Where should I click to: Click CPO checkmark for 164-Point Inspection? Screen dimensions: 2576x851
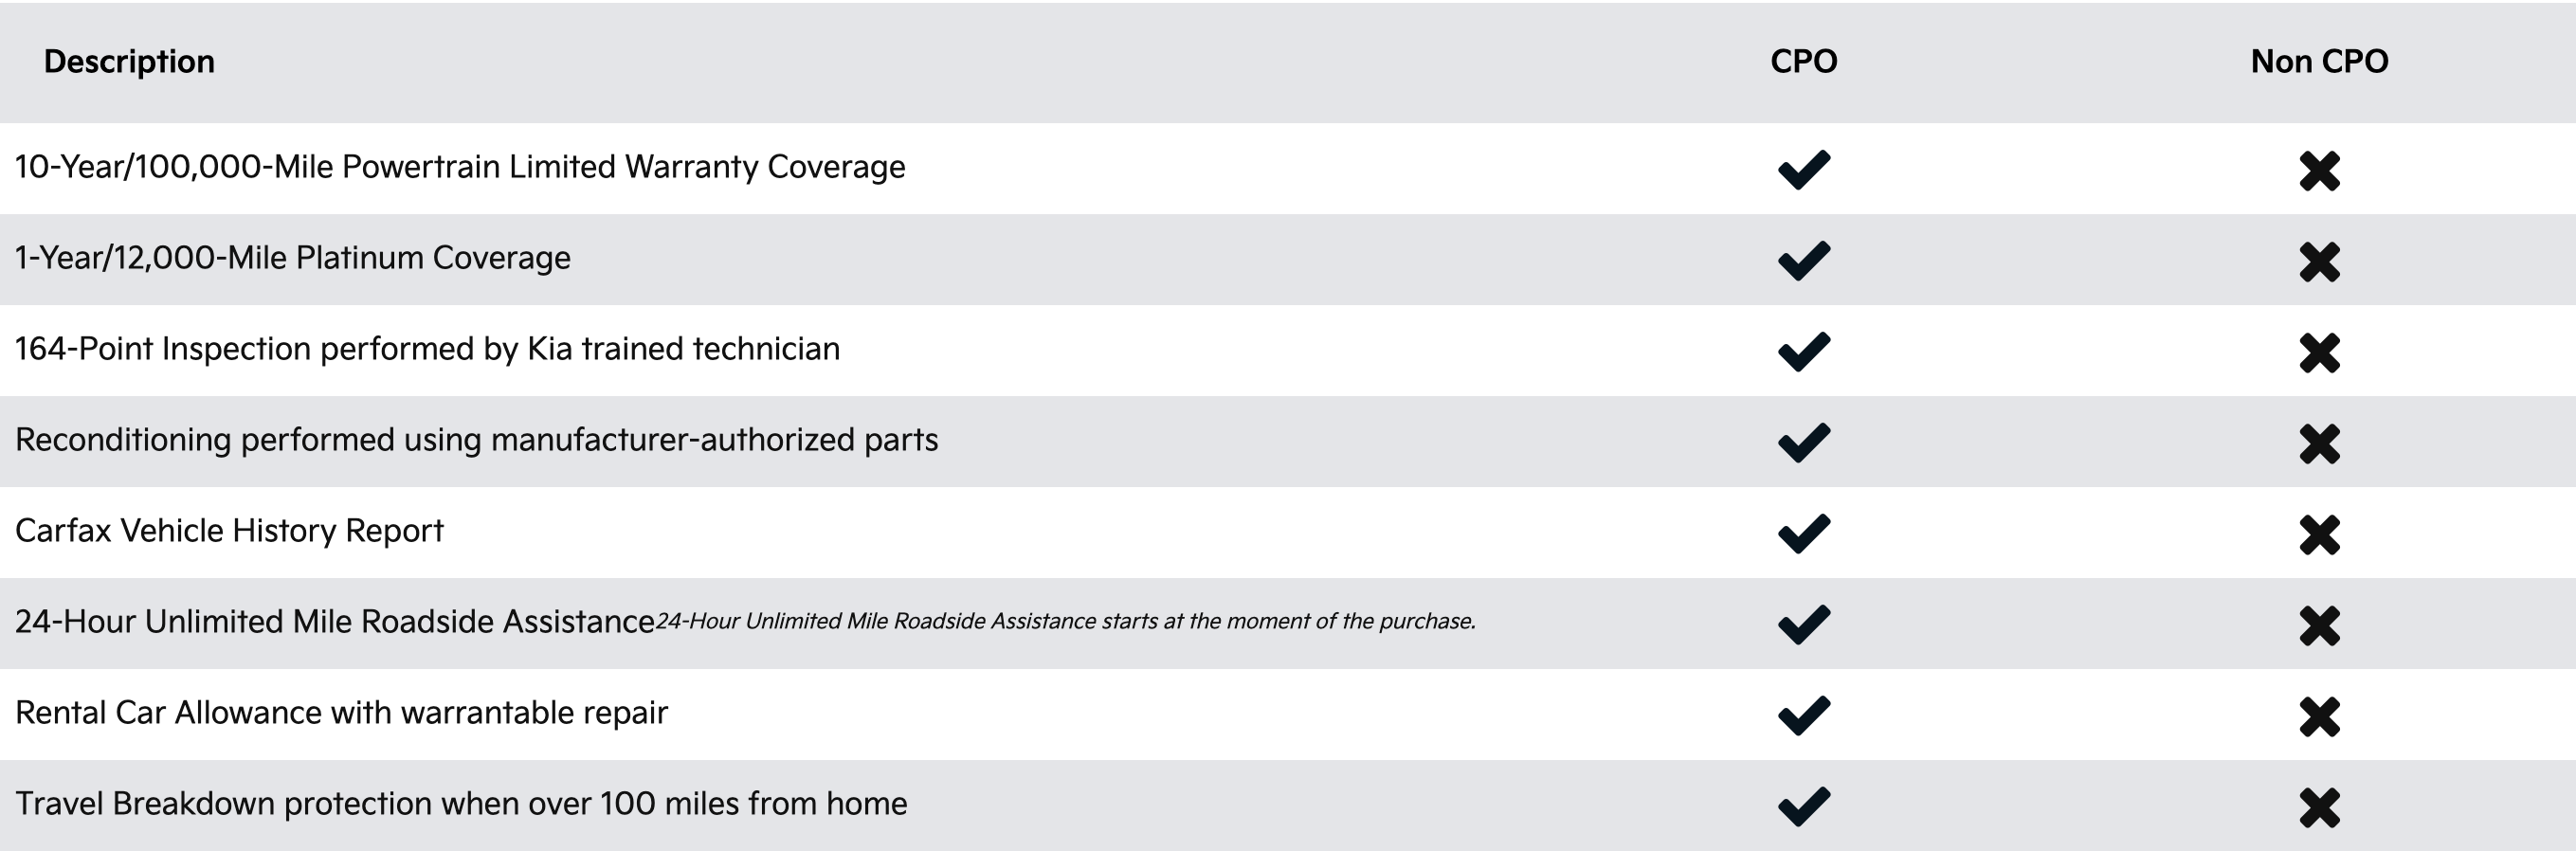click(1804, 351)
